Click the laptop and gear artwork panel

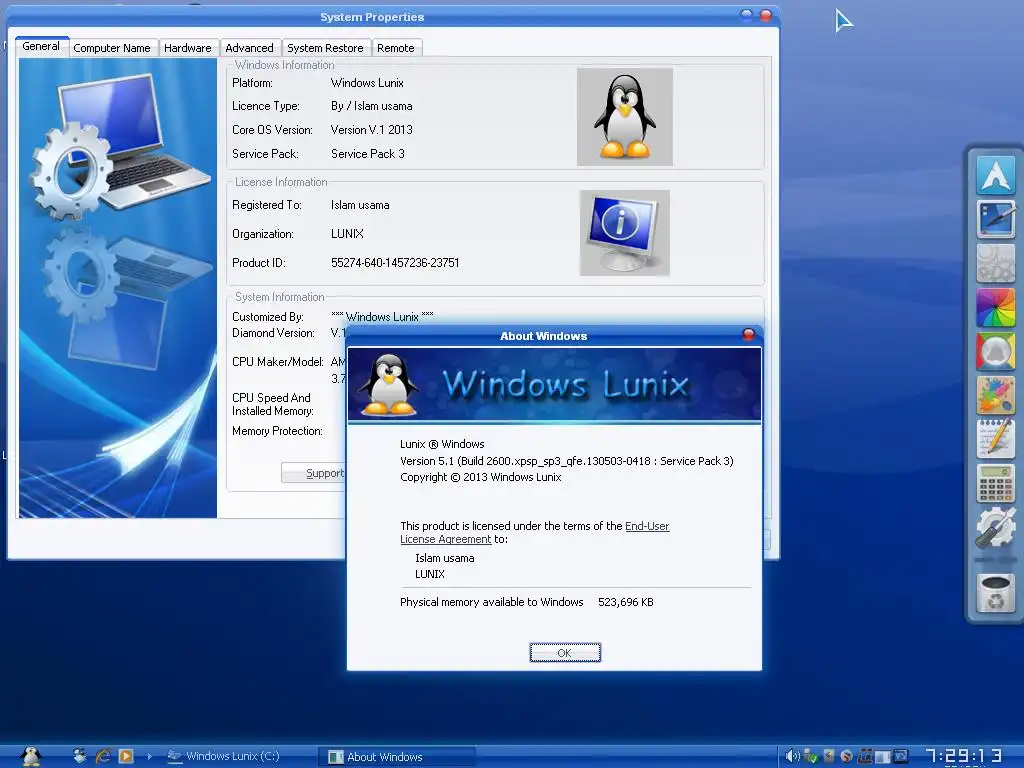click(118, 288)
